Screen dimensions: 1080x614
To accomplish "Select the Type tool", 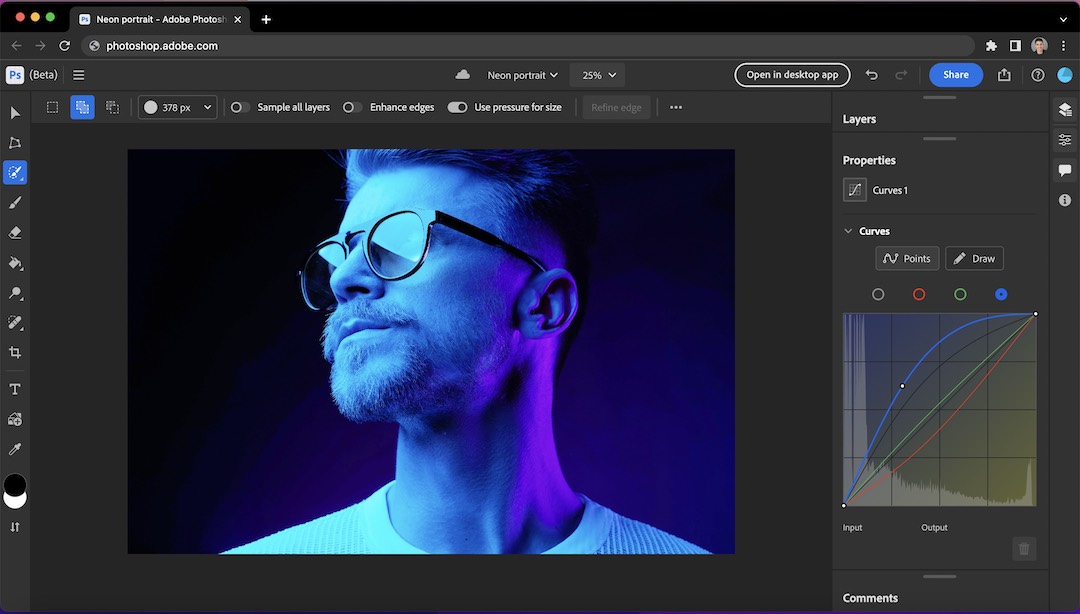I will pyautogui.click(x=15, y=389).
